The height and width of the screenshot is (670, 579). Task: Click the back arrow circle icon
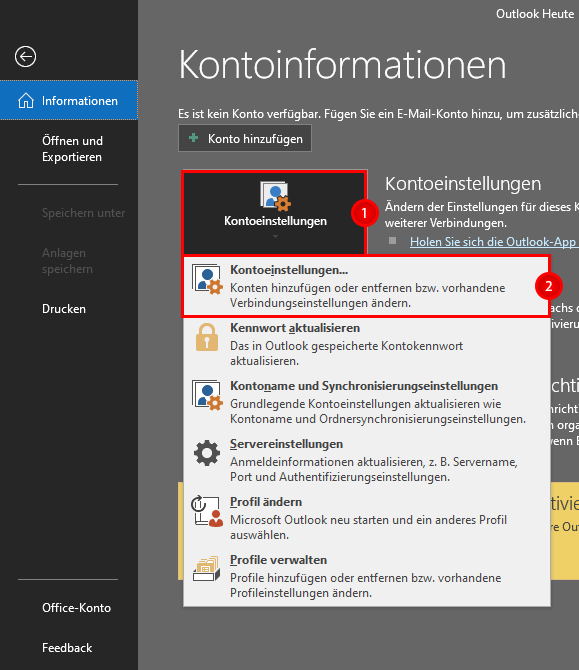pyautogui.click(x=25, y=56)
